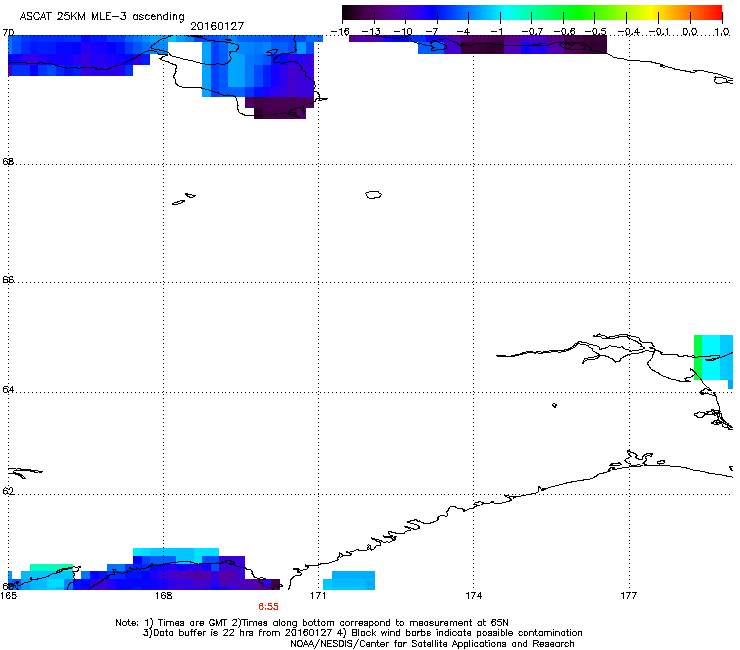Click the title 'ASCAT 25KM MLE-3 ascending'

click(102, 16)
